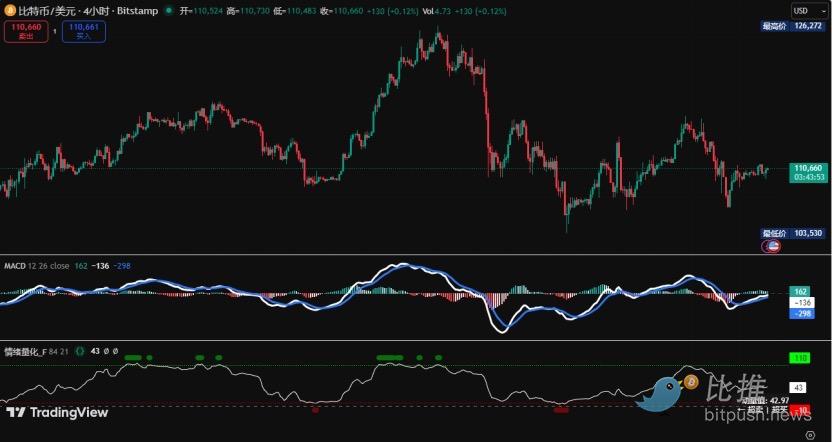Click the green 162 MACD histogram value tag
Image resolution: width=832 pixels, height=442 pixels.
pos(801,289)
